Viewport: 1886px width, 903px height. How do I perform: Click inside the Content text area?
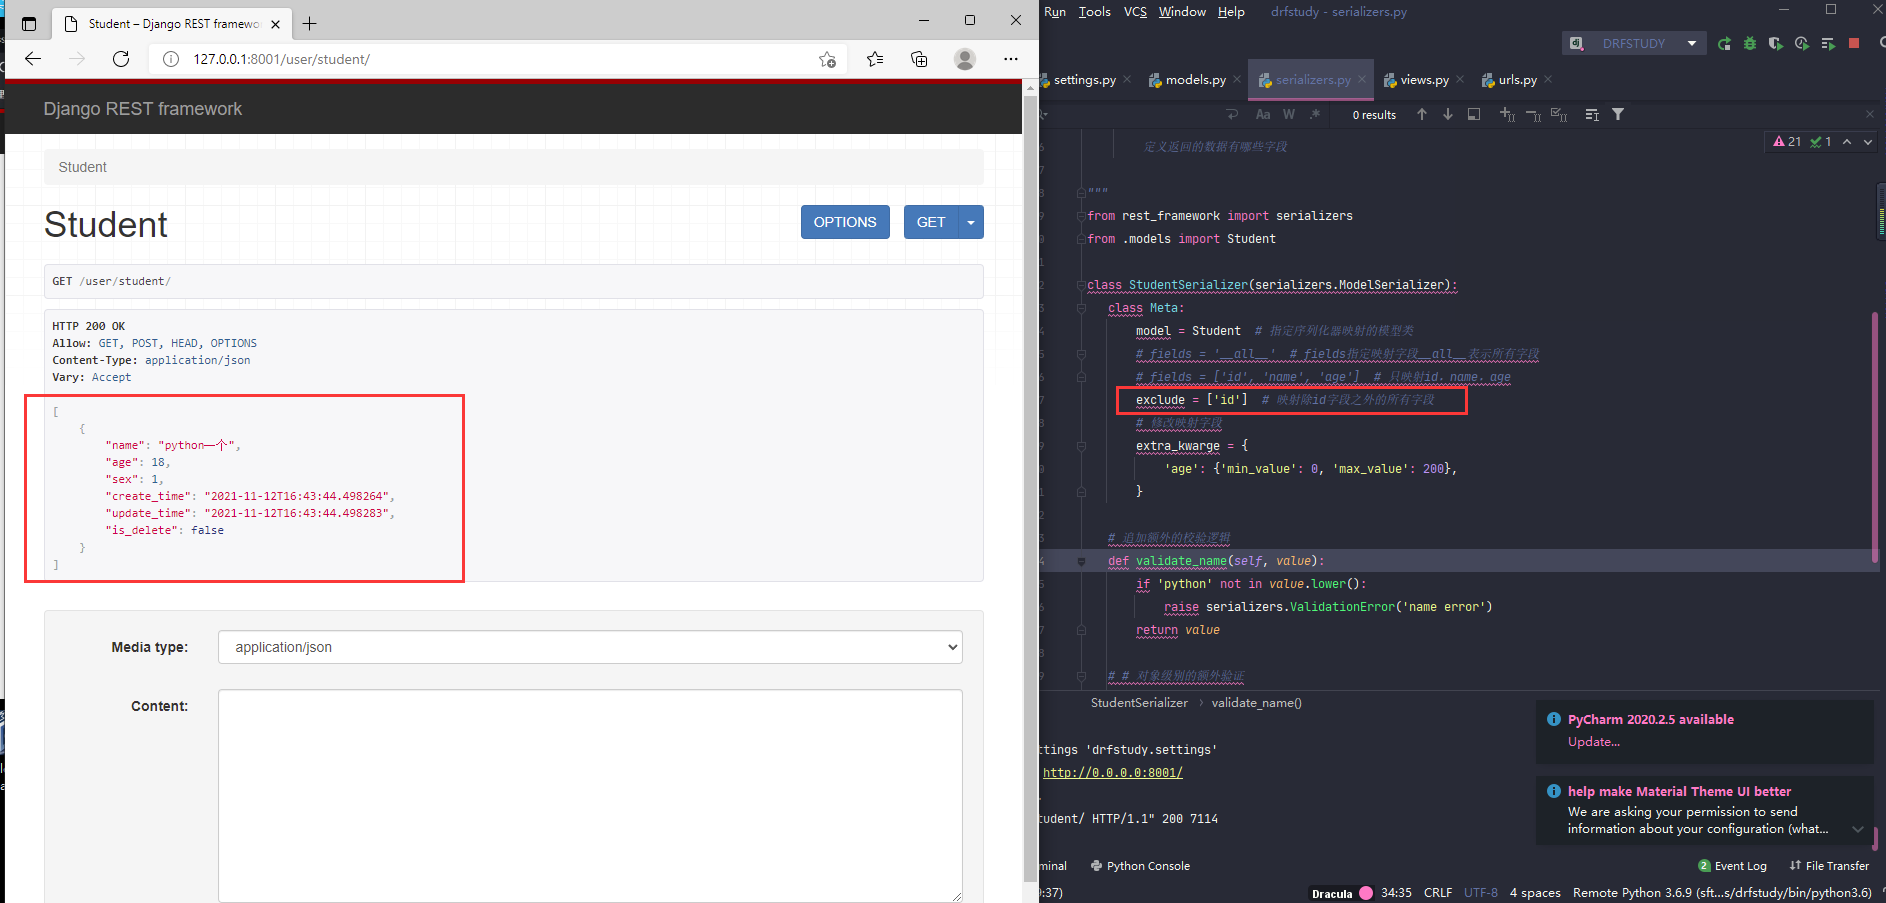click(x=590, y=796)
